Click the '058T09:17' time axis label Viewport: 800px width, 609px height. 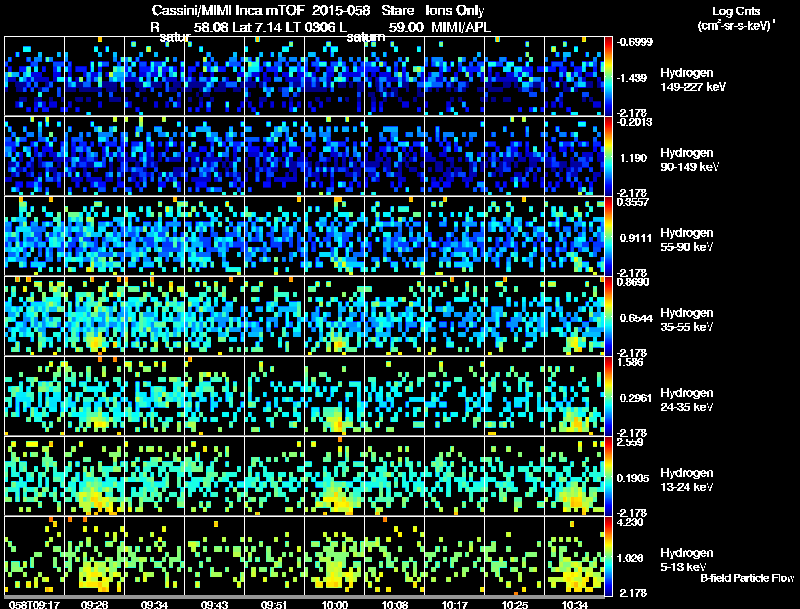click(x=34, y=605)
